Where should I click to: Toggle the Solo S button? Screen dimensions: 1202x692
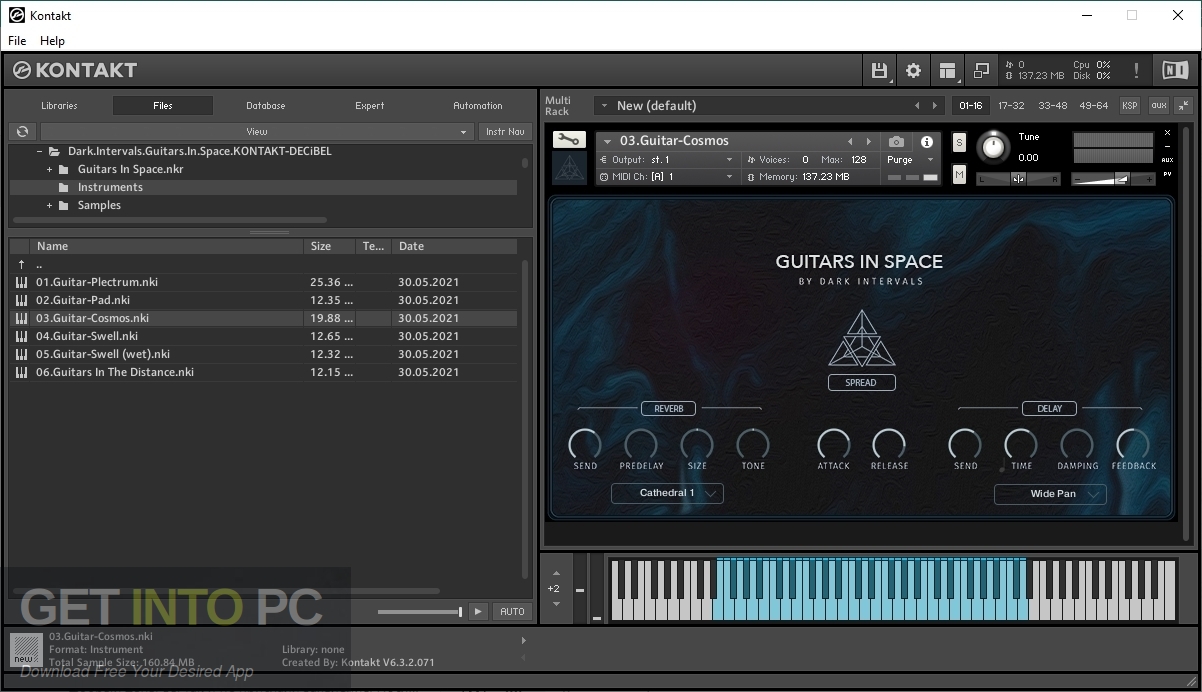[x=959, y=143]
